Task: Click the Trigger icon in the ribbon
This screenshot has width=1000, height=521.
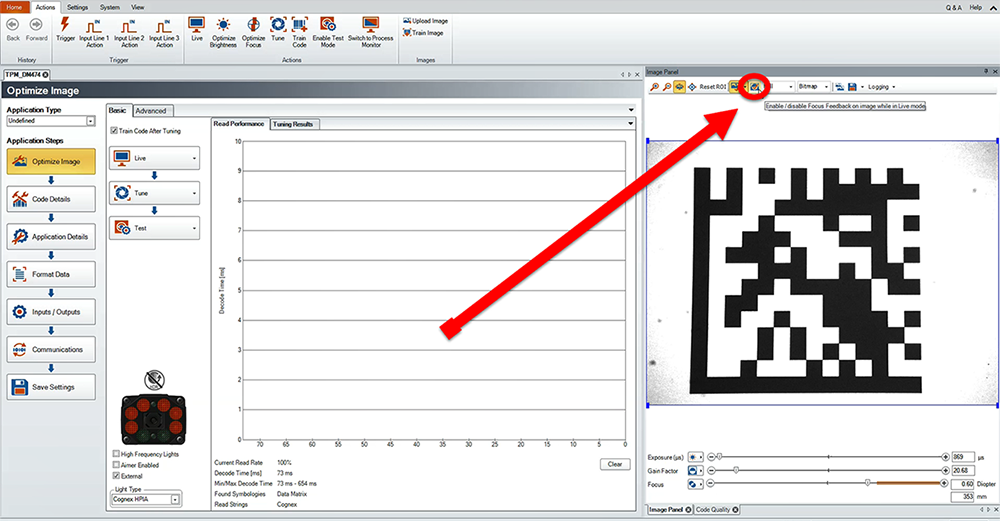Action: [x=65, y=24]
